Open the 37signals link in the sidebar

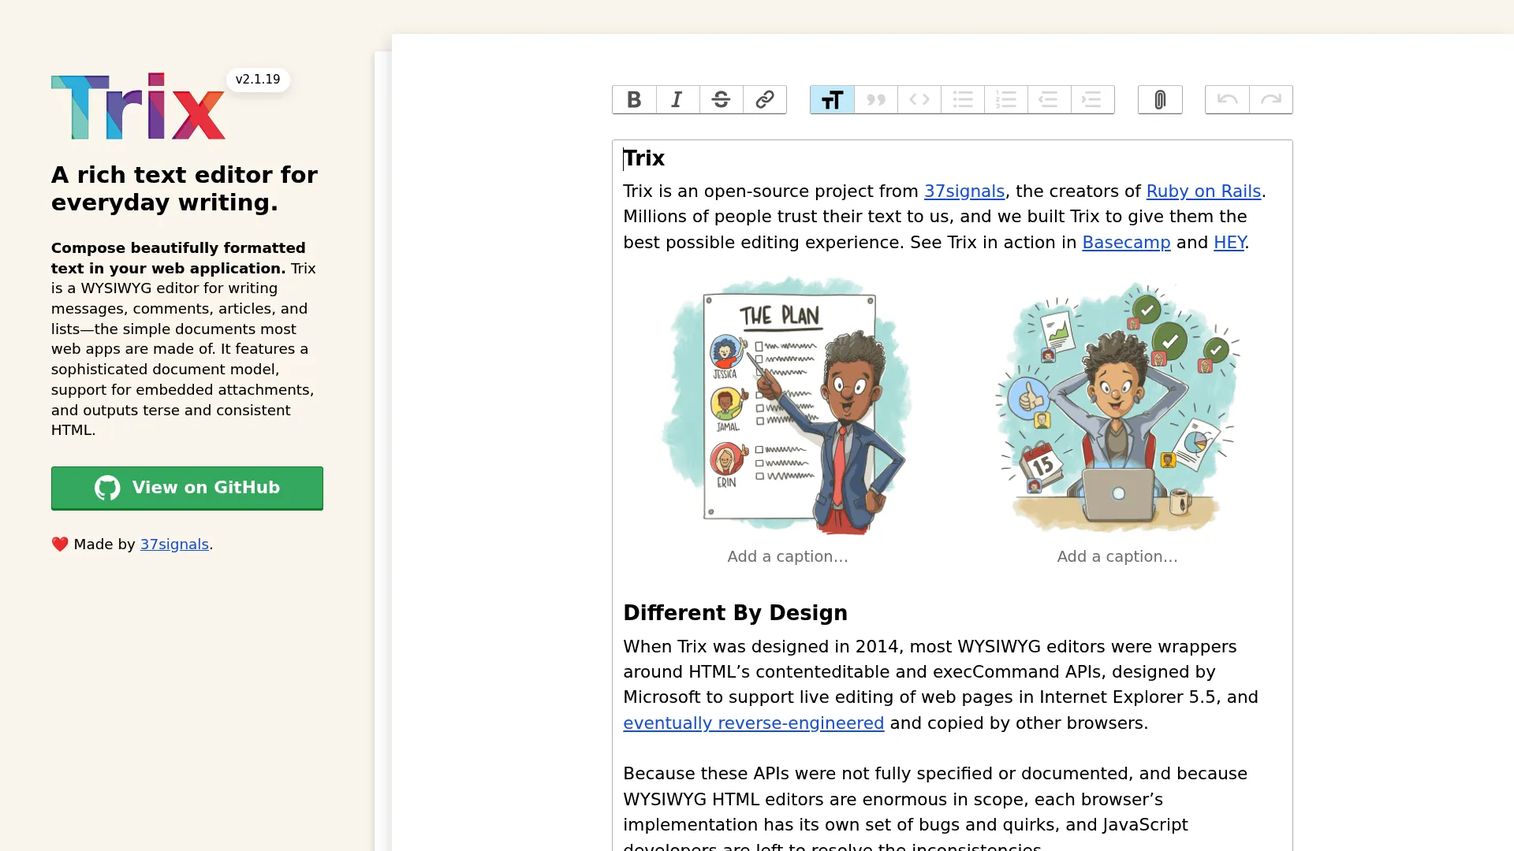tap(174, 544)
